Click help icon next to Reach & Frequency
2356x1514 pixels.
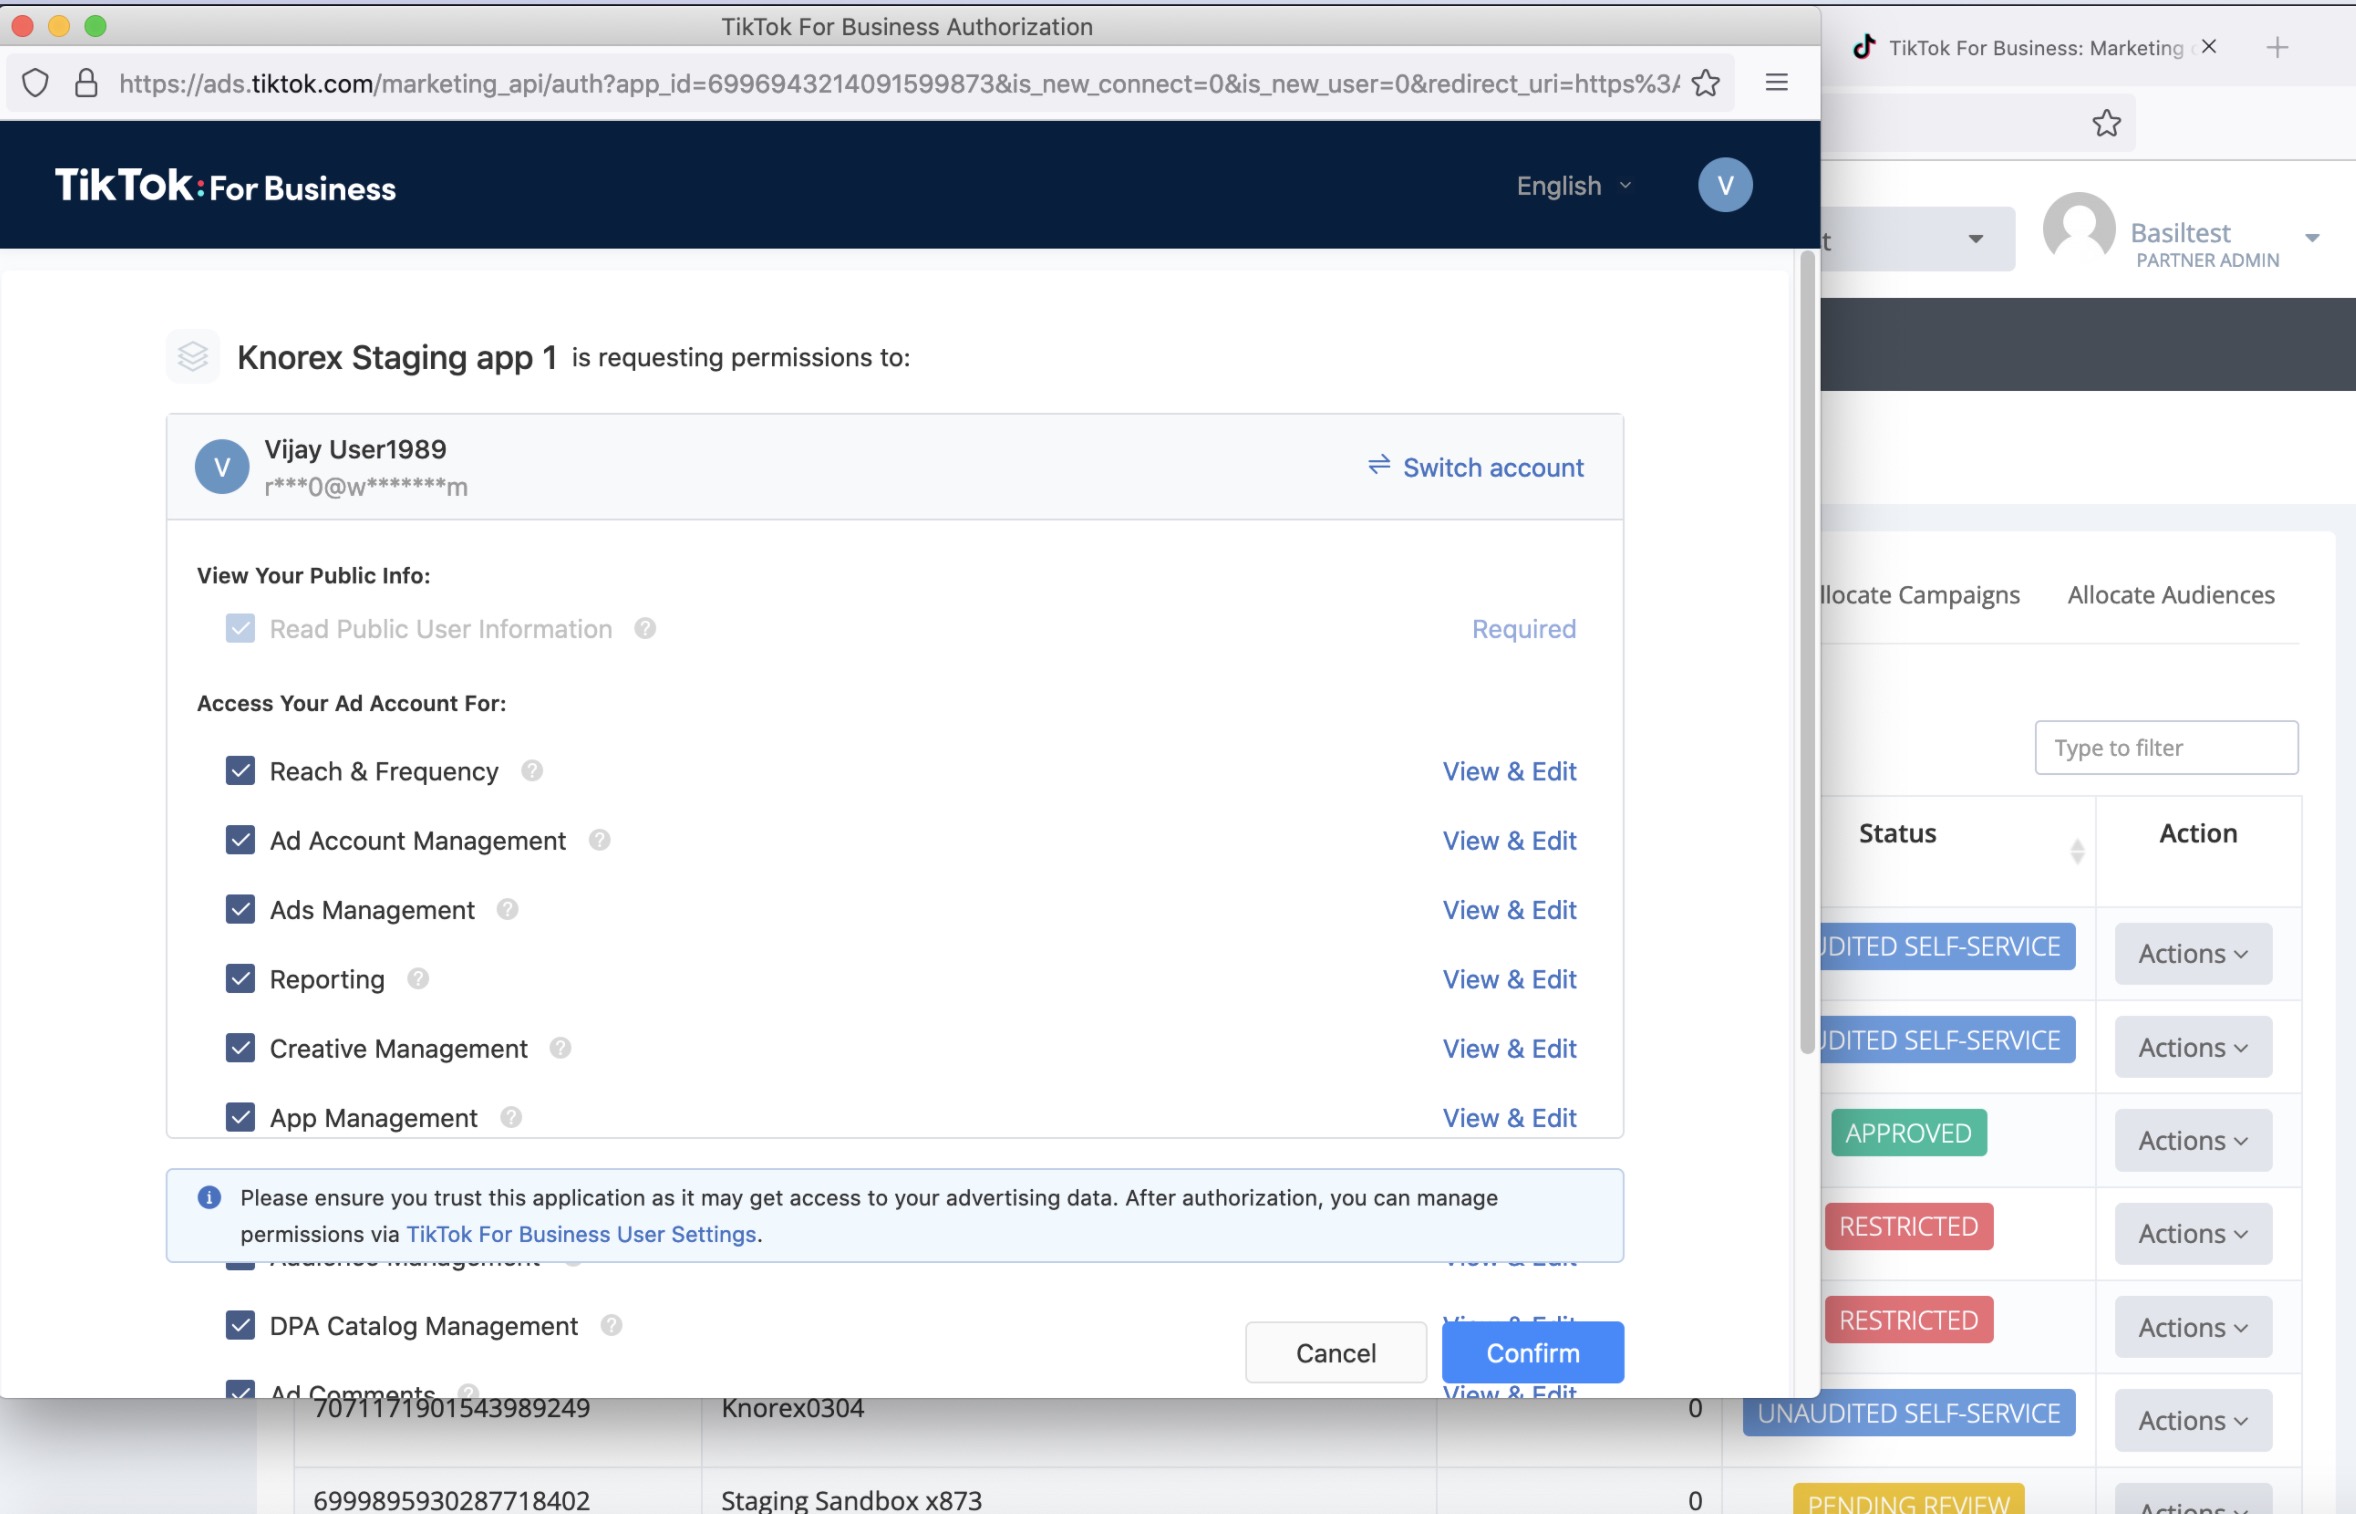(x=532, y=771)
